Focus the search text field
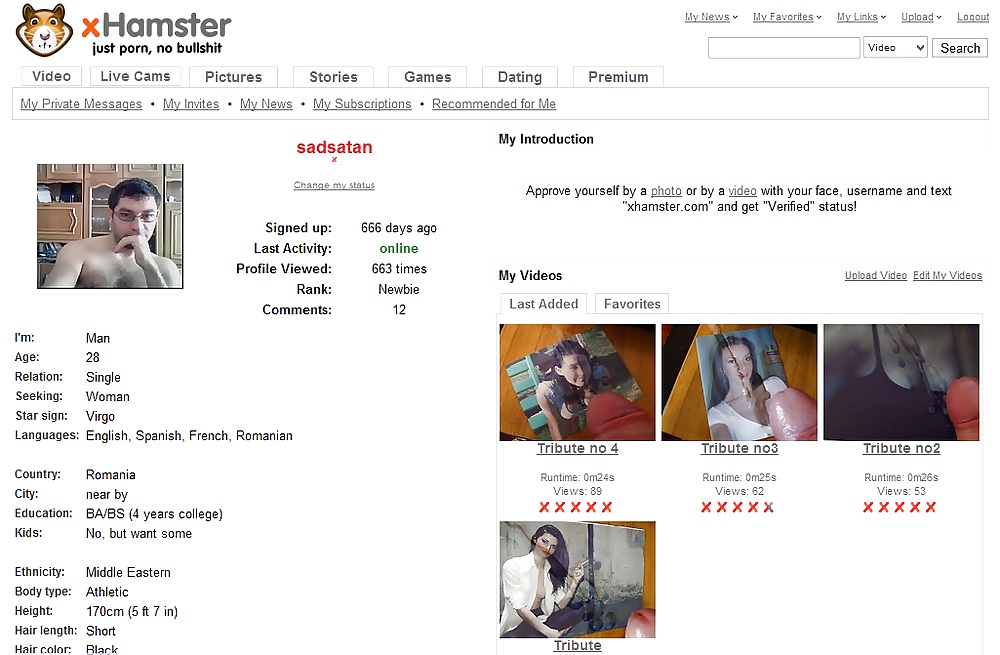 point(784,48)
